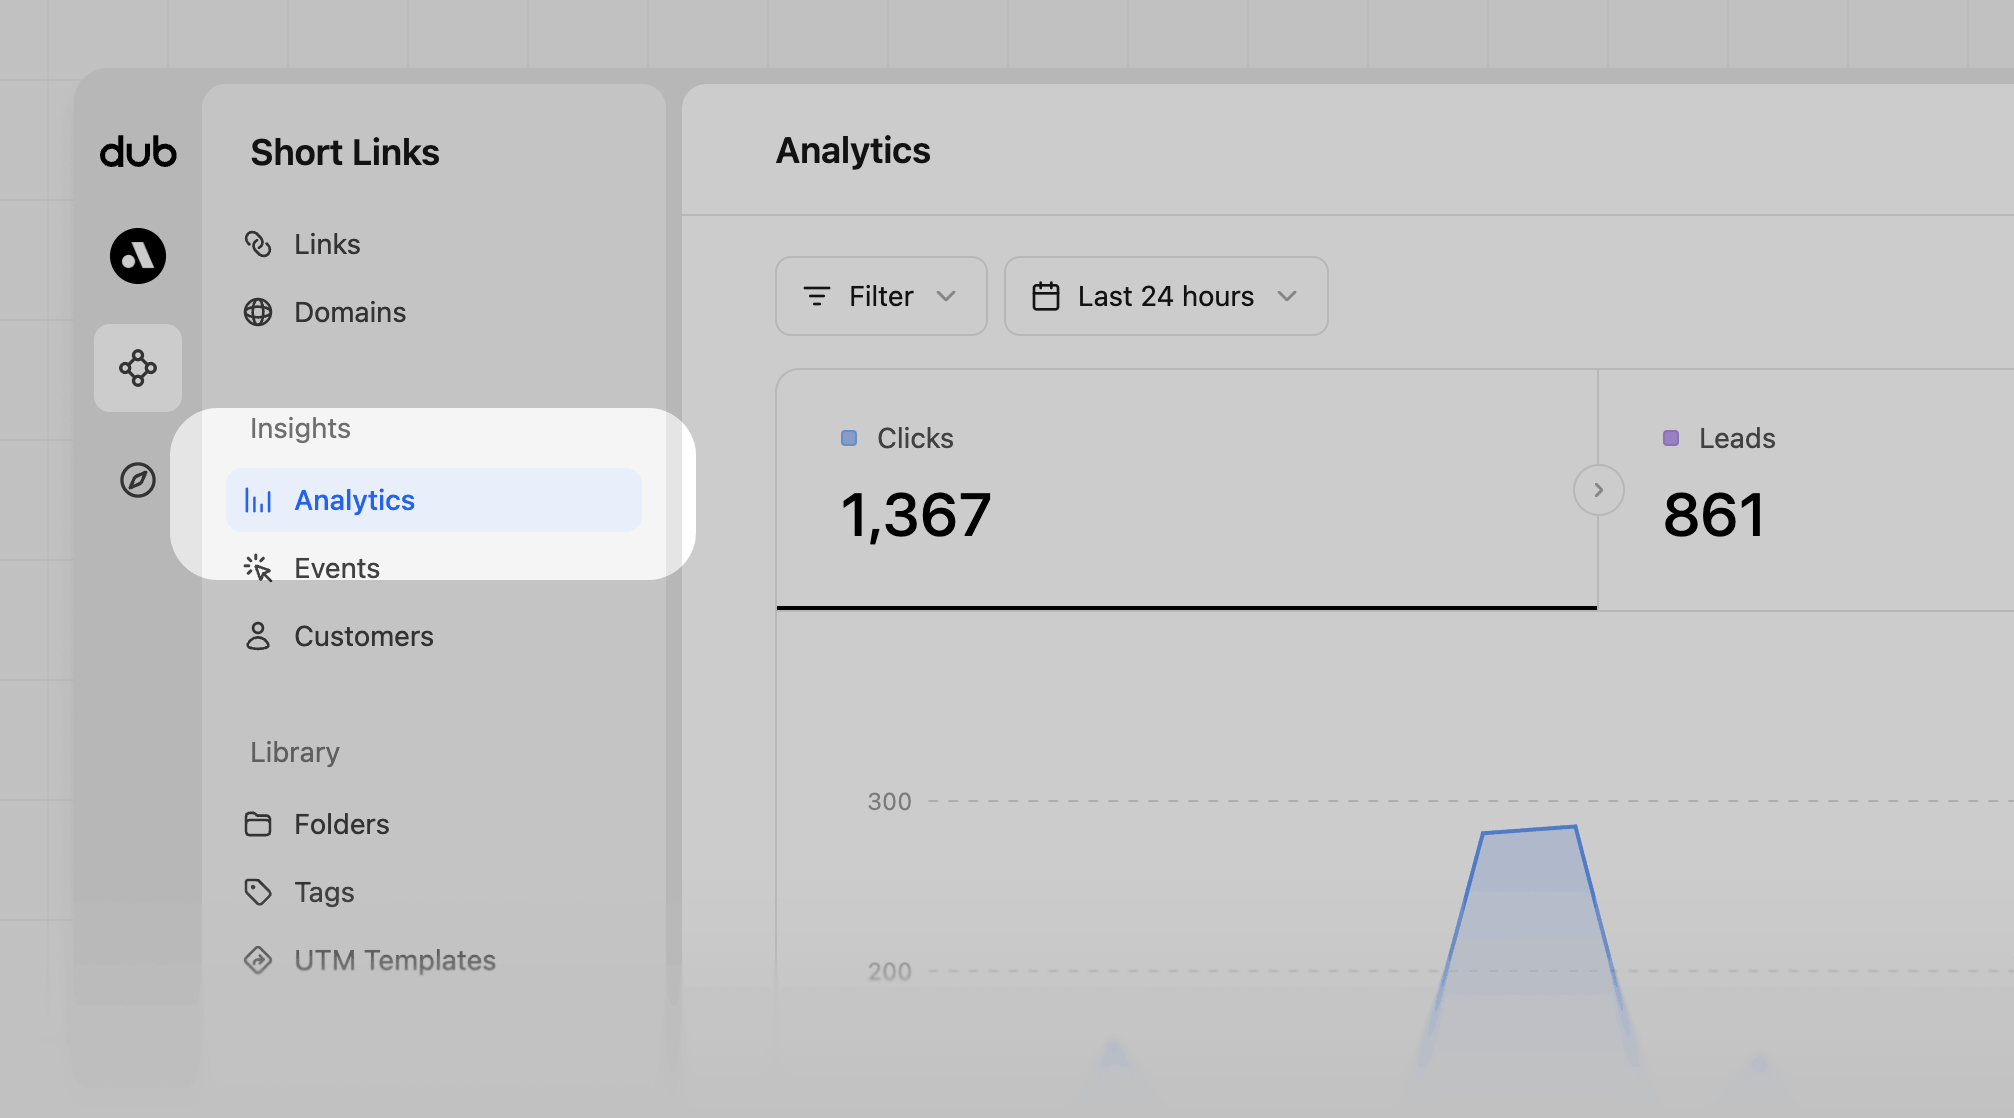Open Tags under Library
The width and height of the screenshot is (2014, 1118).
coord(433,892)
